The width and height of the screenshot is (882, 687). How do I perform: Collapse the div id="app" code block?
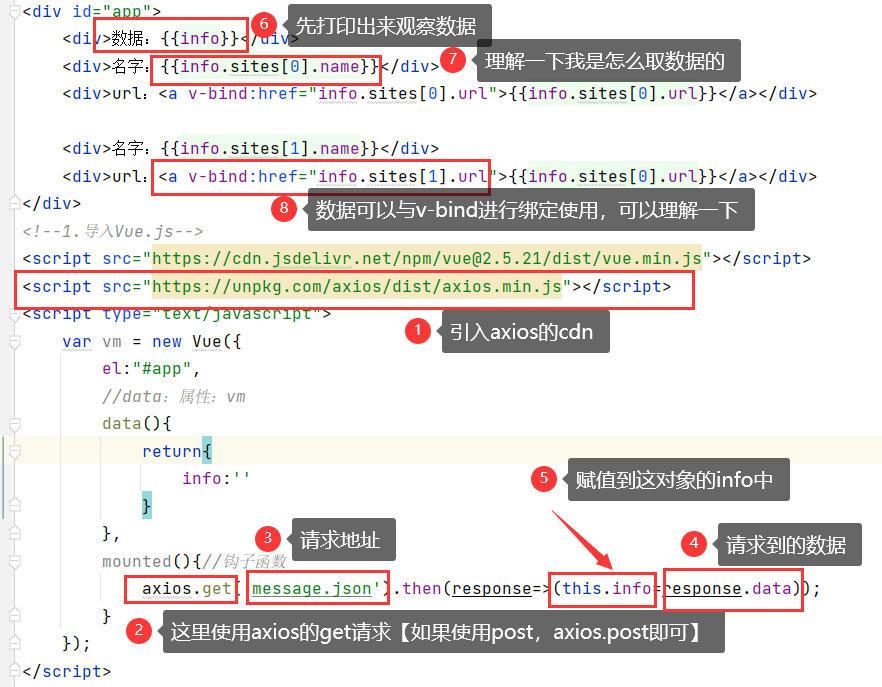[13, 12]
